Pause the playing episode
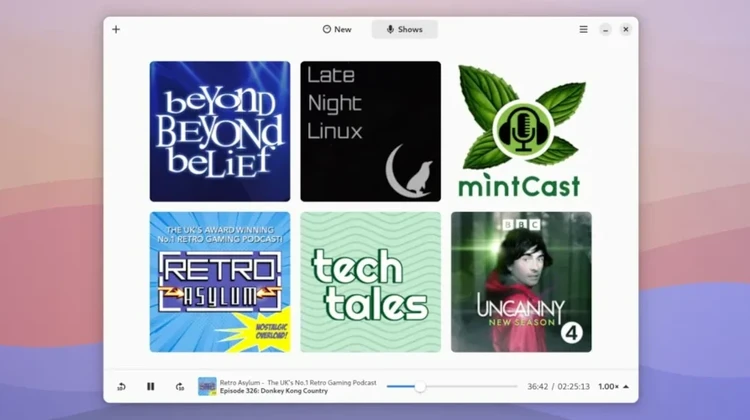The width and height of the screenshot is (750, 420). [x=151, y=387]
